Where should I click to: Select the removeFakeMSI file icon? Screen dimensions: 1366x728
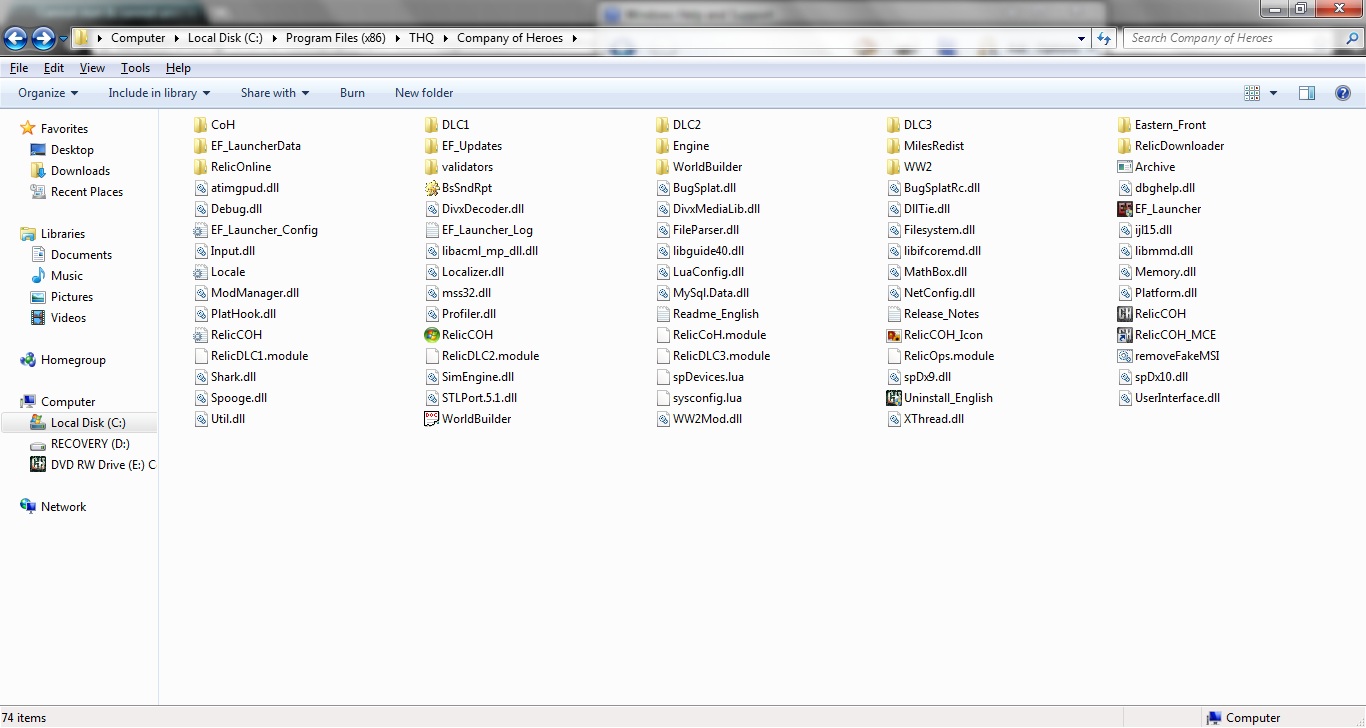[x=1125, y=356]
